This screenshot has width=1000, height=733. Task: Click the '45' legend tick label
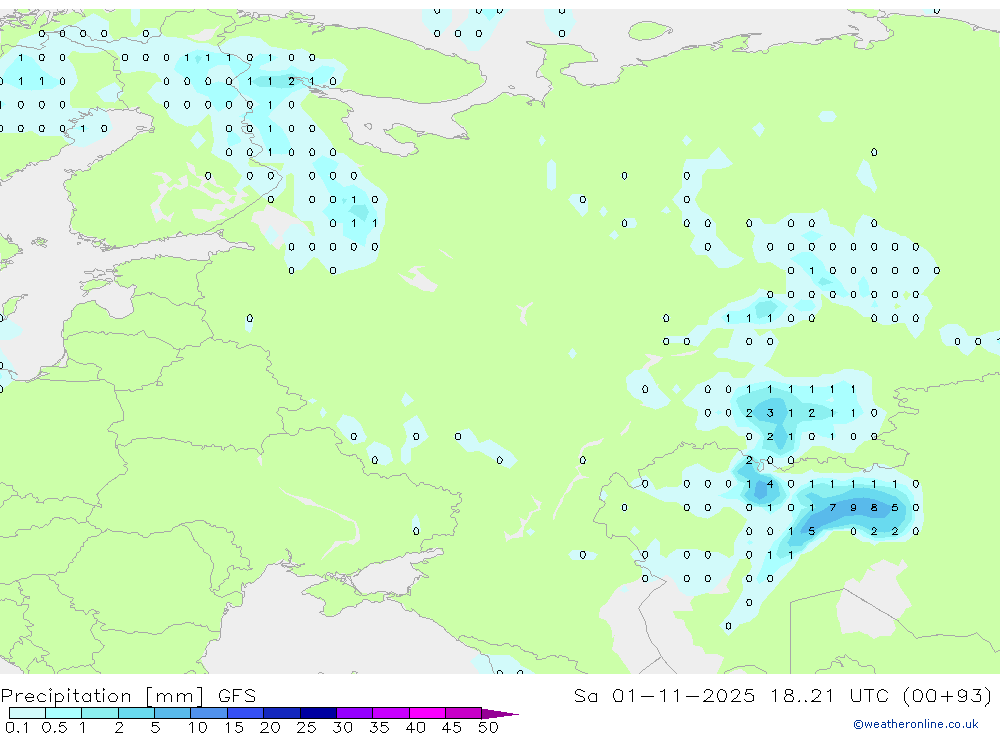(x=452, y=727)
